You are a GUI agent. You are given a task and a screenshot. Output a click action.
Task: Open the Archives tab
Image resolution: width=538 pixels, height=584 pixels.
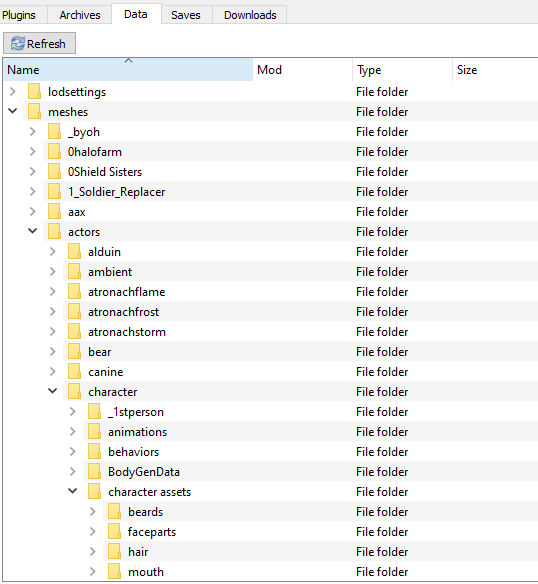pyautogui.click(x=80, y=15)
